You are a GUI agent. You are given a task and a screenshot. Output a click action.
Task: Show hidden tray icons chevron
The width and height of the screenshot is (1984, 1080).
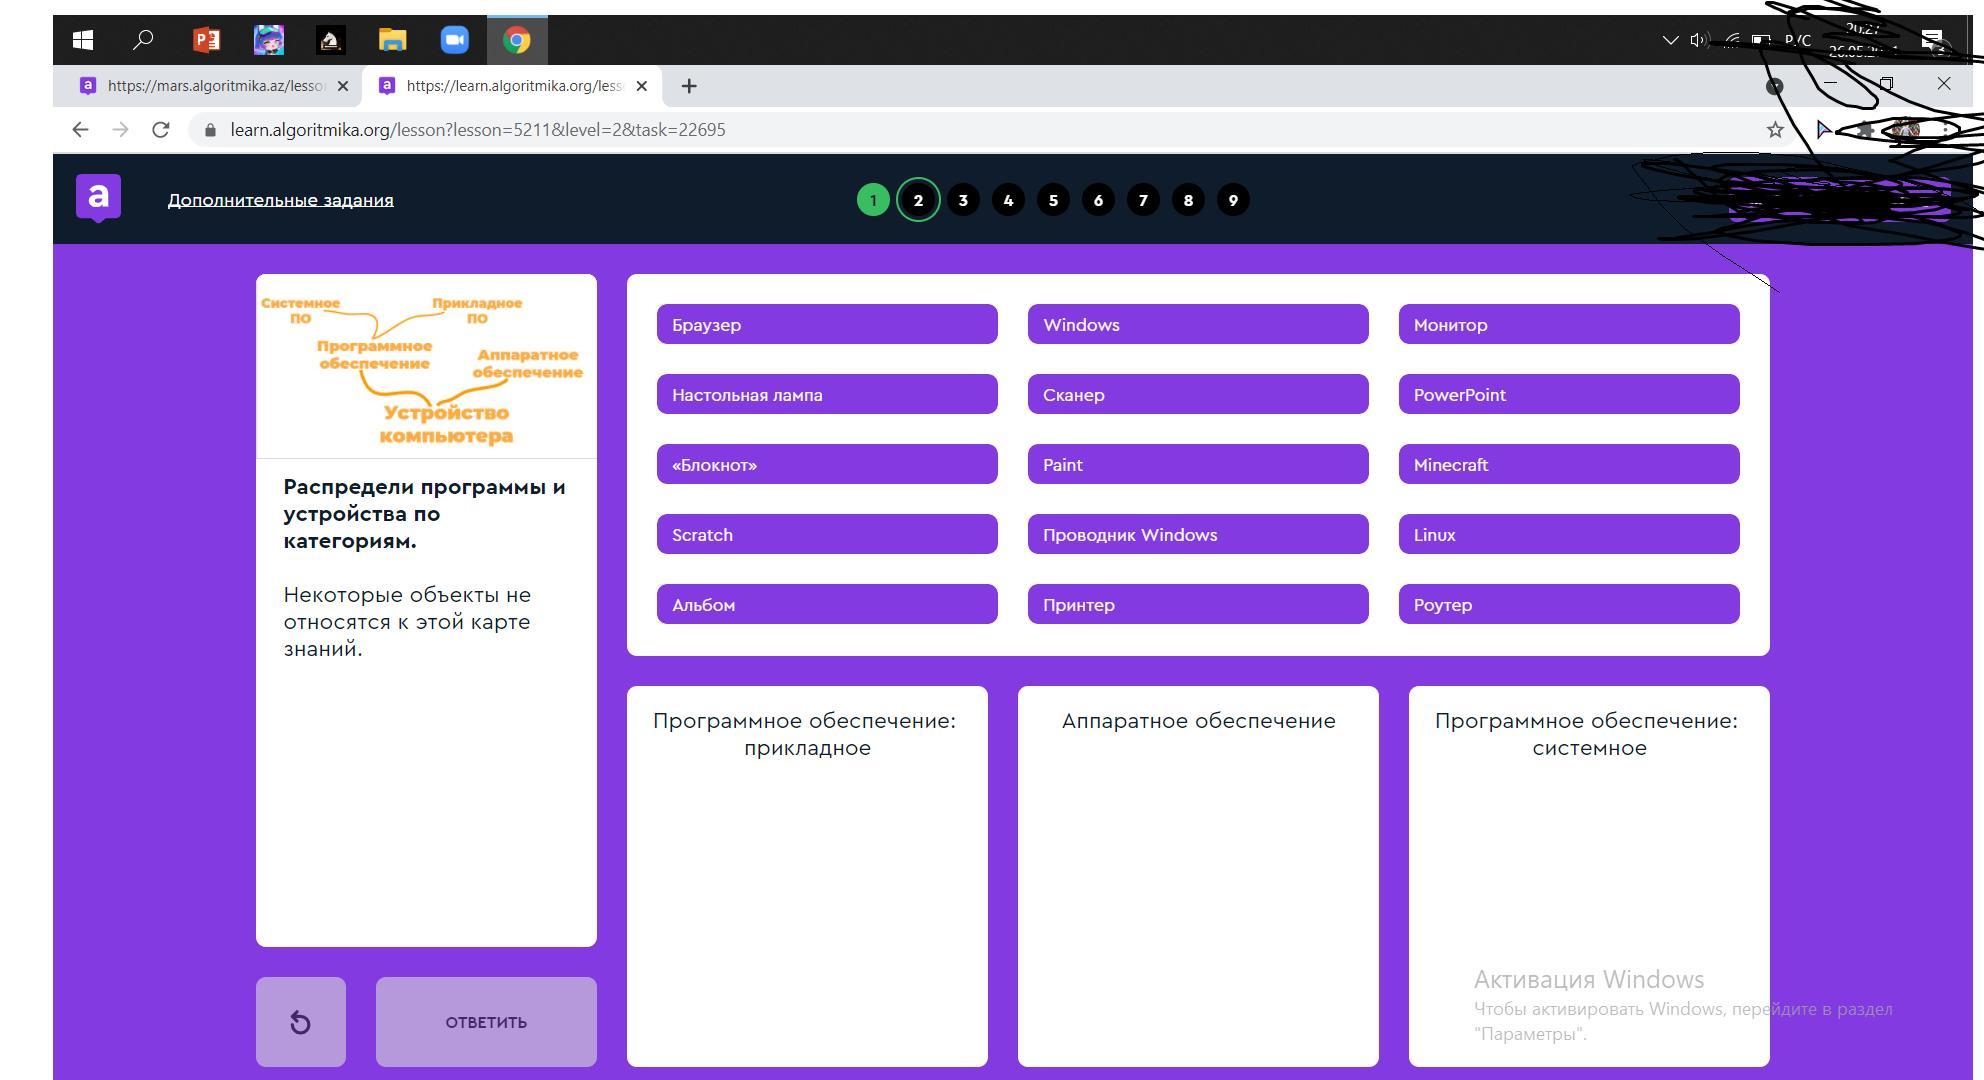click(1670, 40)
